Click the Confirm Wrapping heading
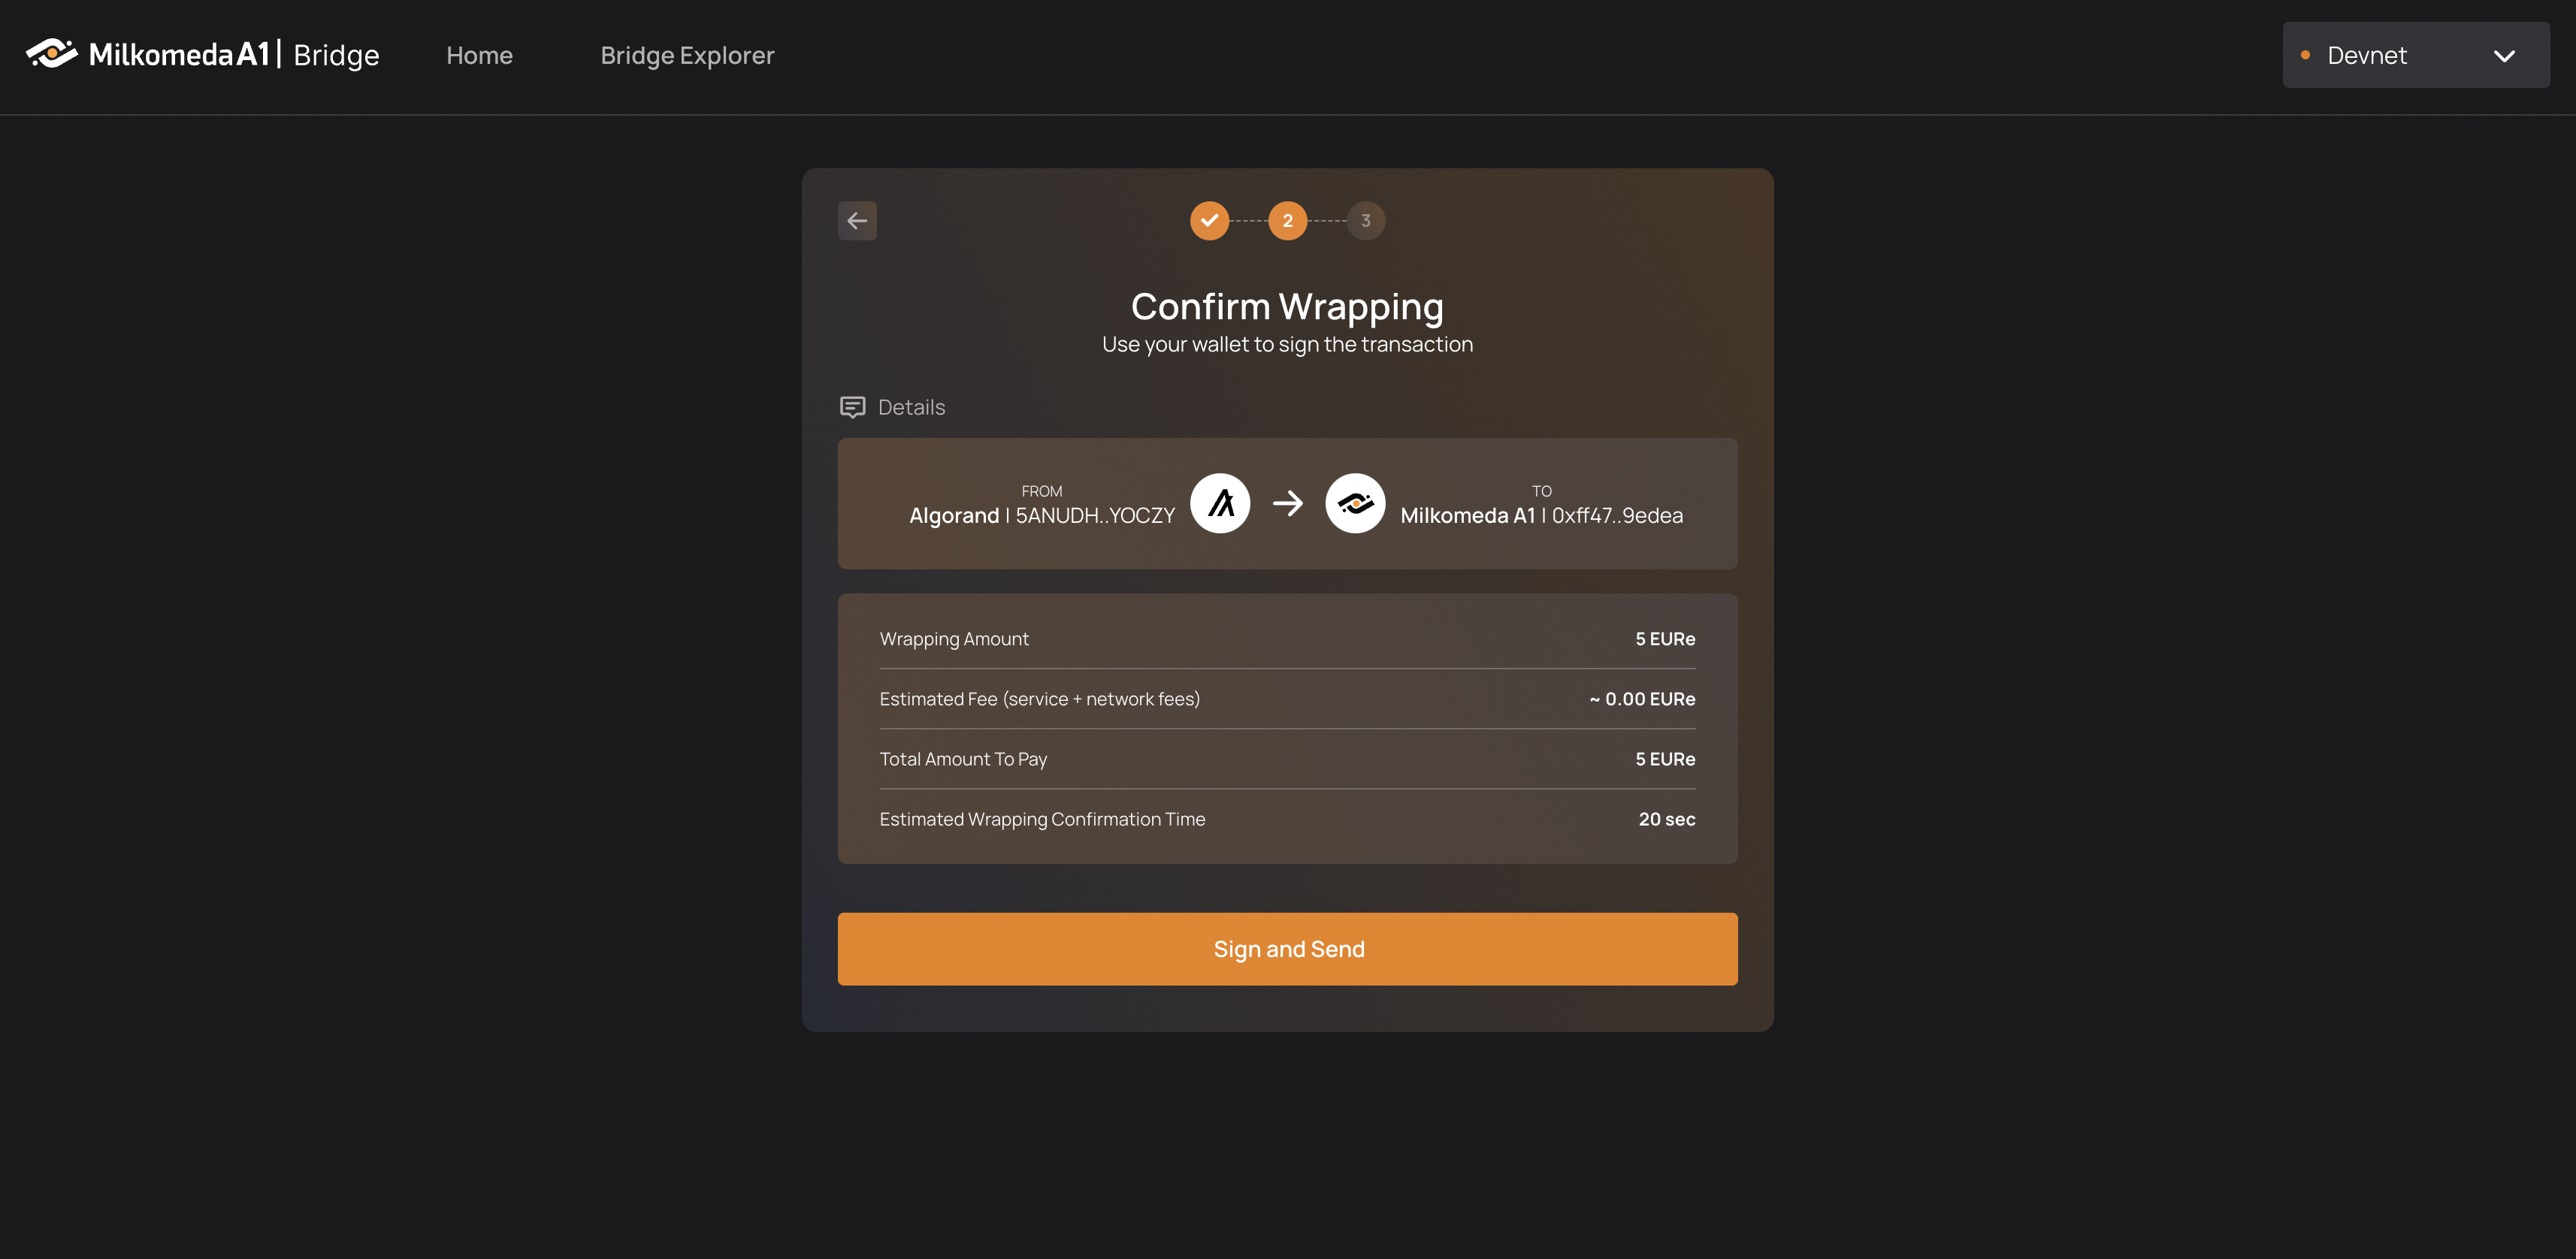The image size is (2576, 1259). [x=1287, y=306]
